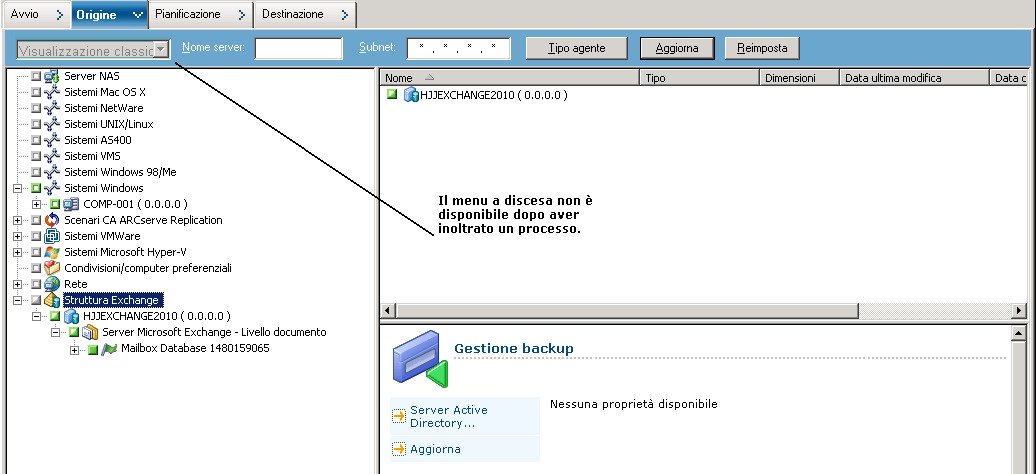1036x474 pixels.
Task: Collapse the Sistemi Windows node
Action: (17, 188)
